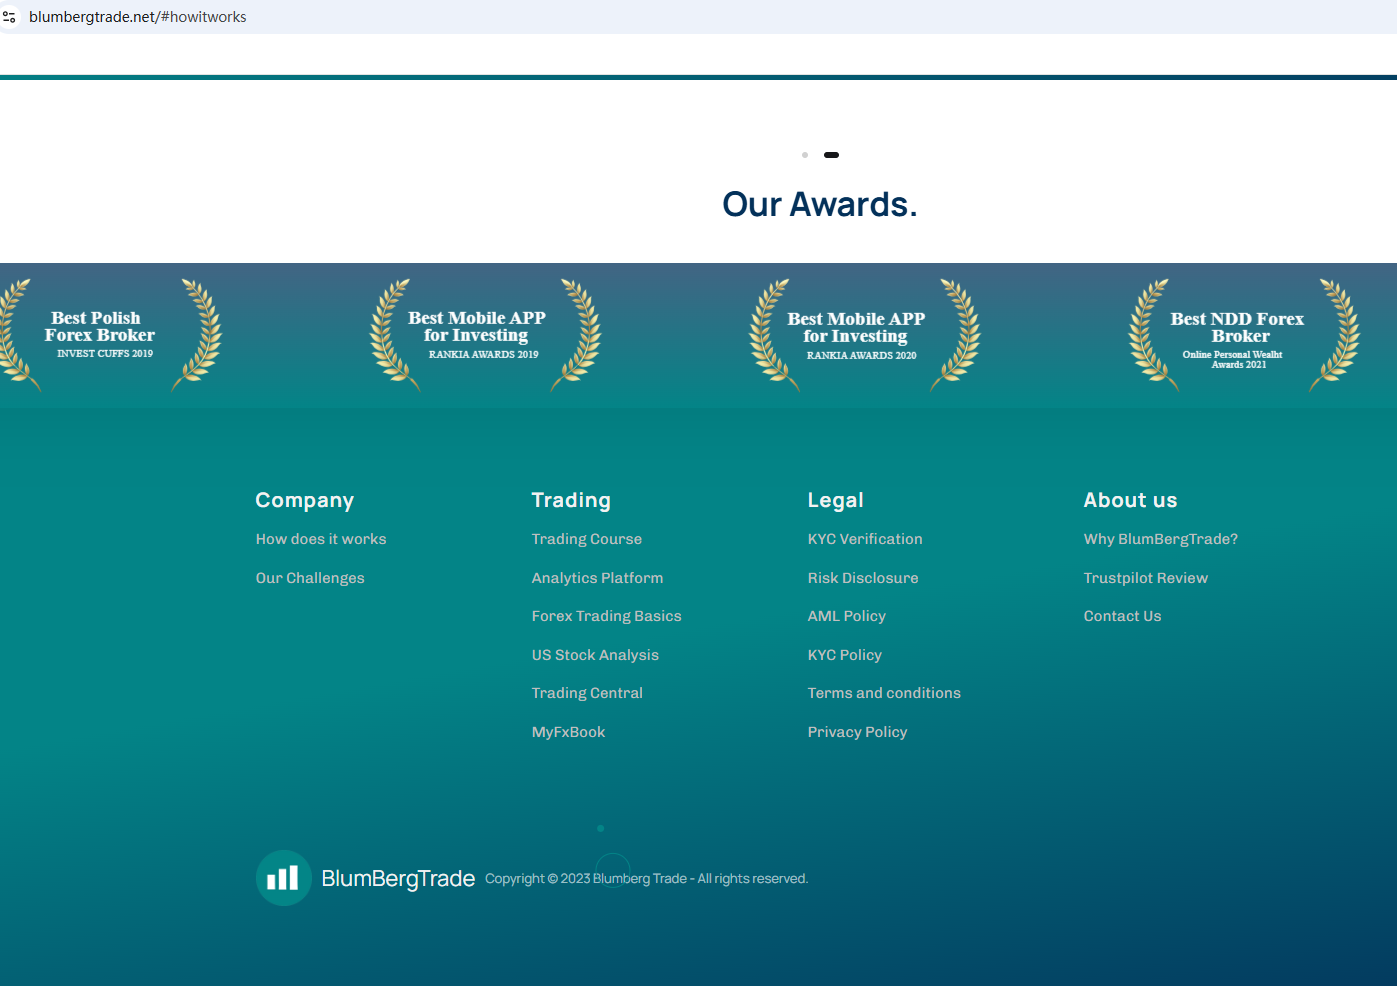Screen dimensions: 1397x986
Task: Open the AML Policy link
Action: pos(847,616)
